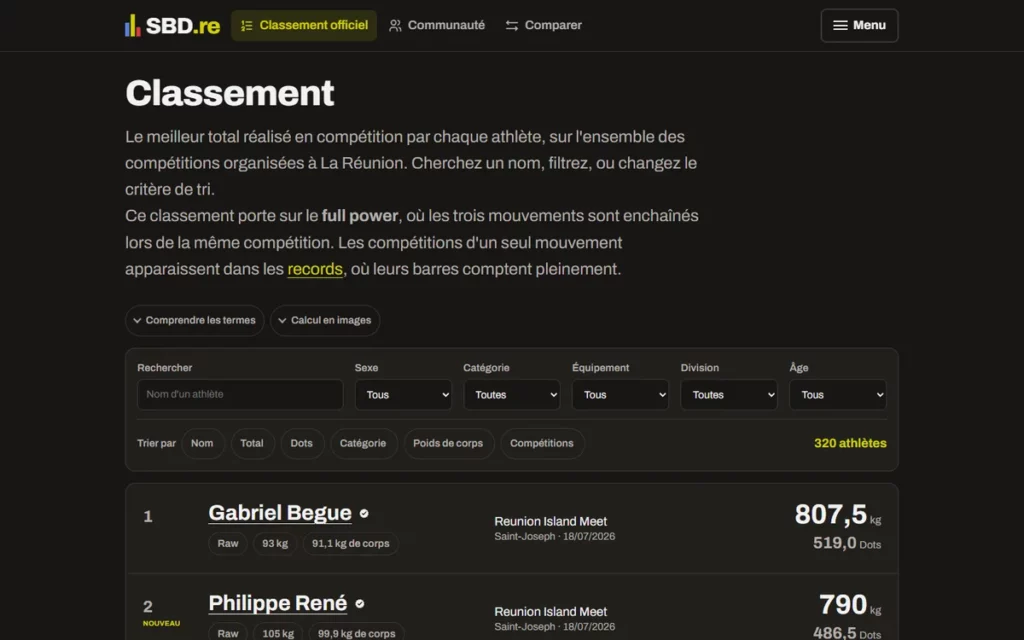Click the 93 kg category tag
The height and width of the screenshot is (640, 1024).
[x=275, y=543]
